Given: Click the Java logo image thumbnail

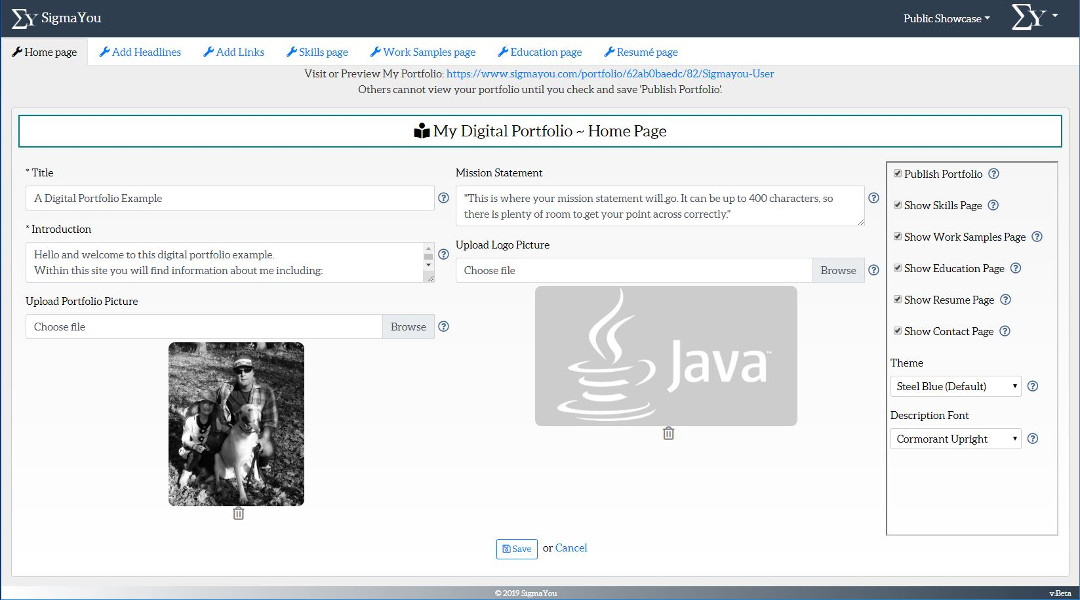Looking at the screenshot, I should pos(666,356).
